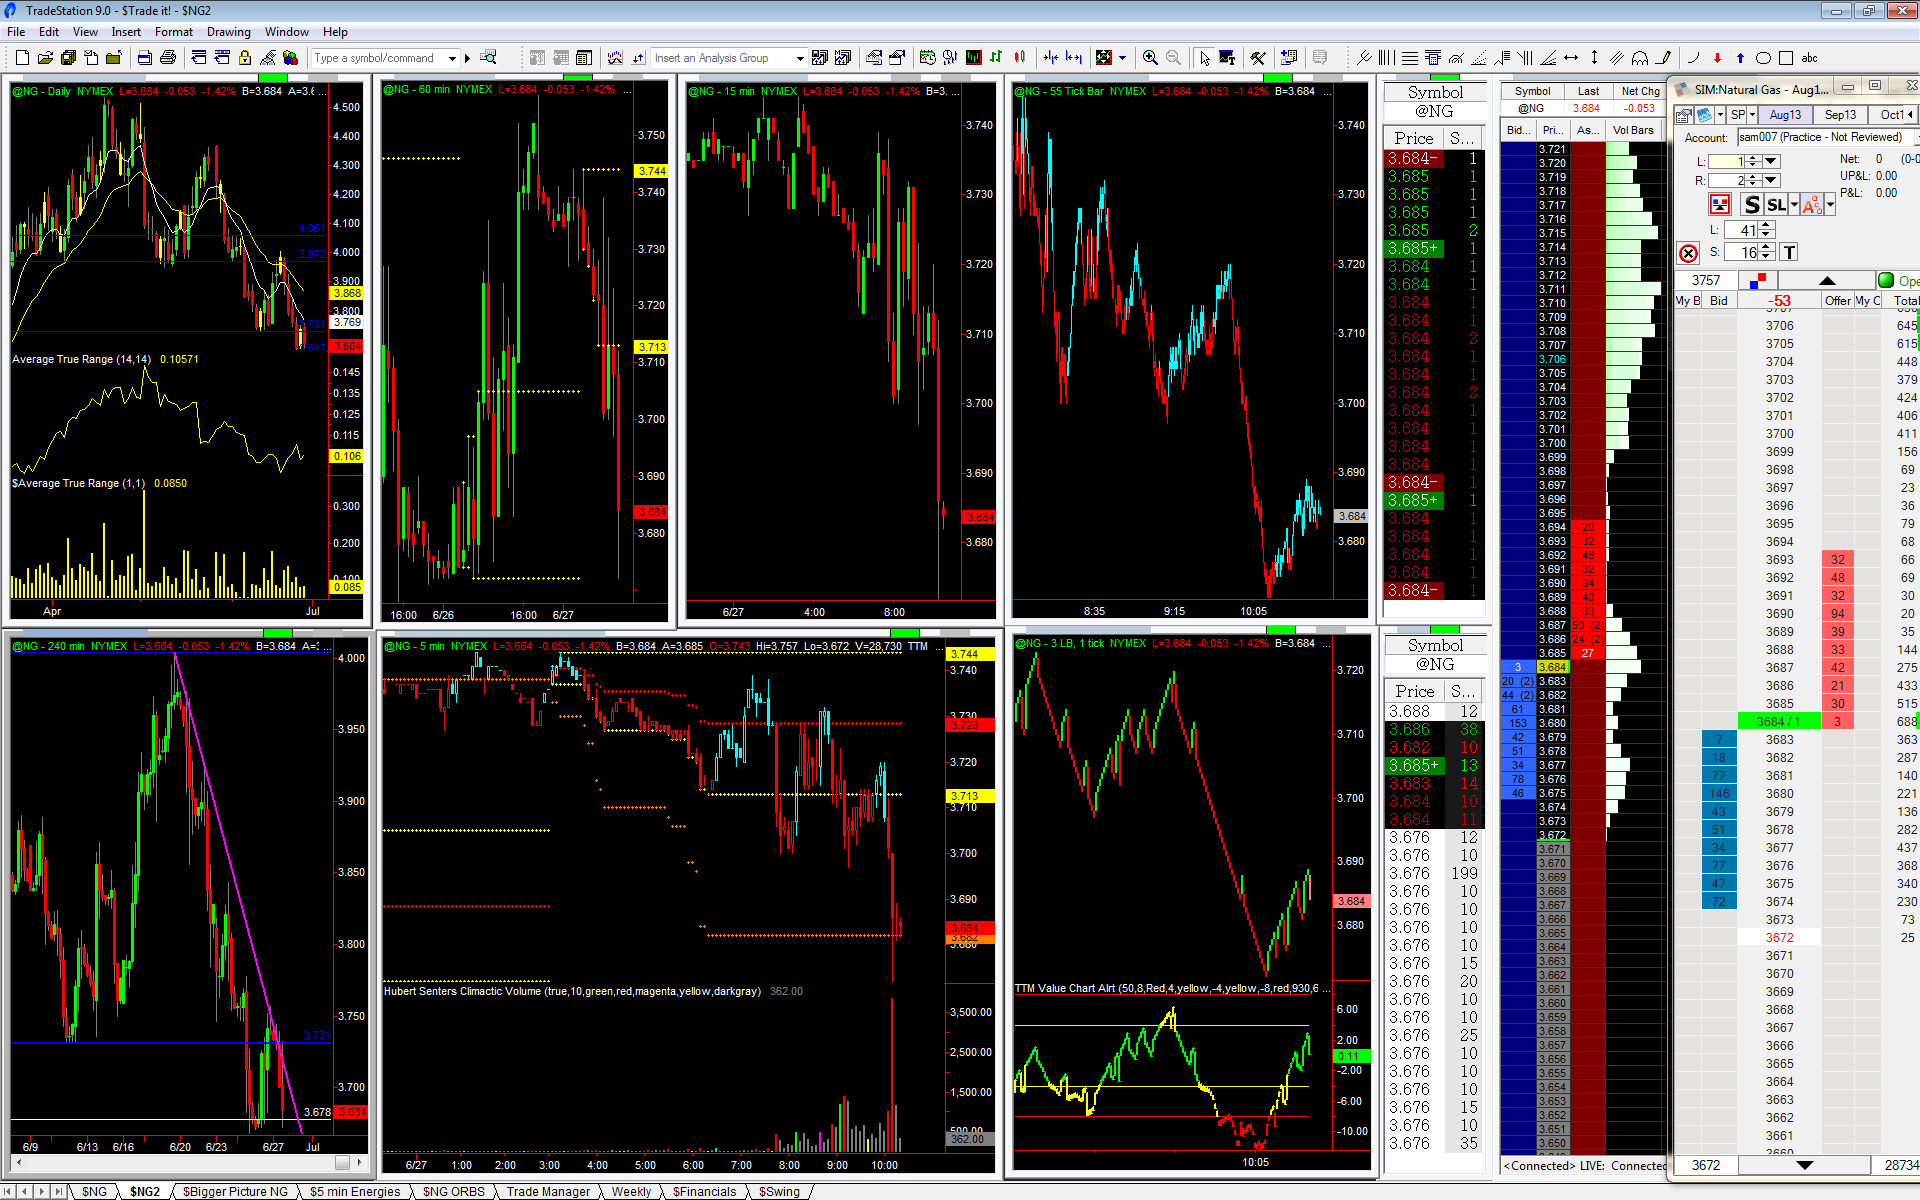Select the ellipse drawing tool

(x=1763, y=58)
